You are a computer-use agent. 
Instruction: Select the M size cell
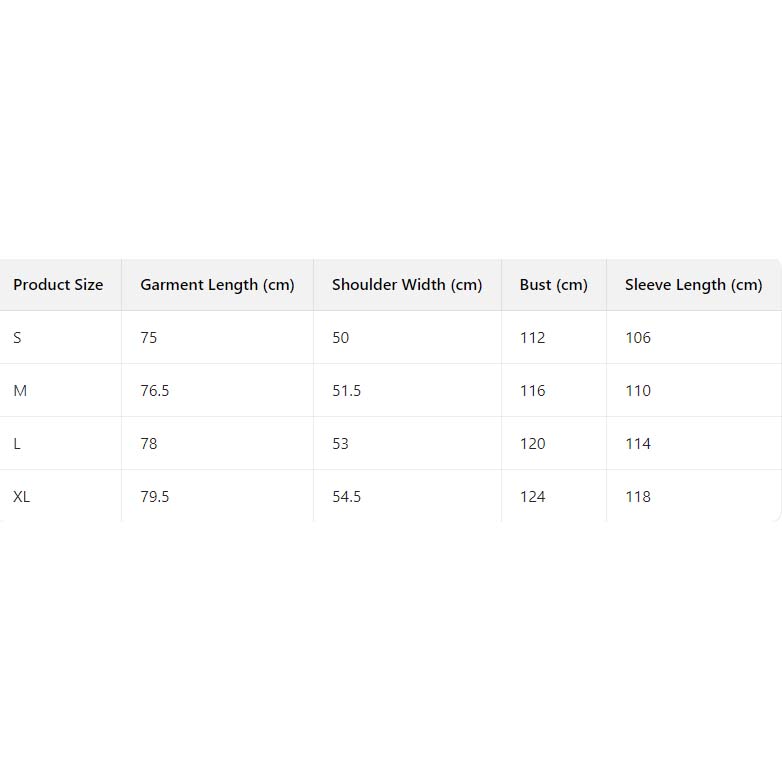(20, 391)
